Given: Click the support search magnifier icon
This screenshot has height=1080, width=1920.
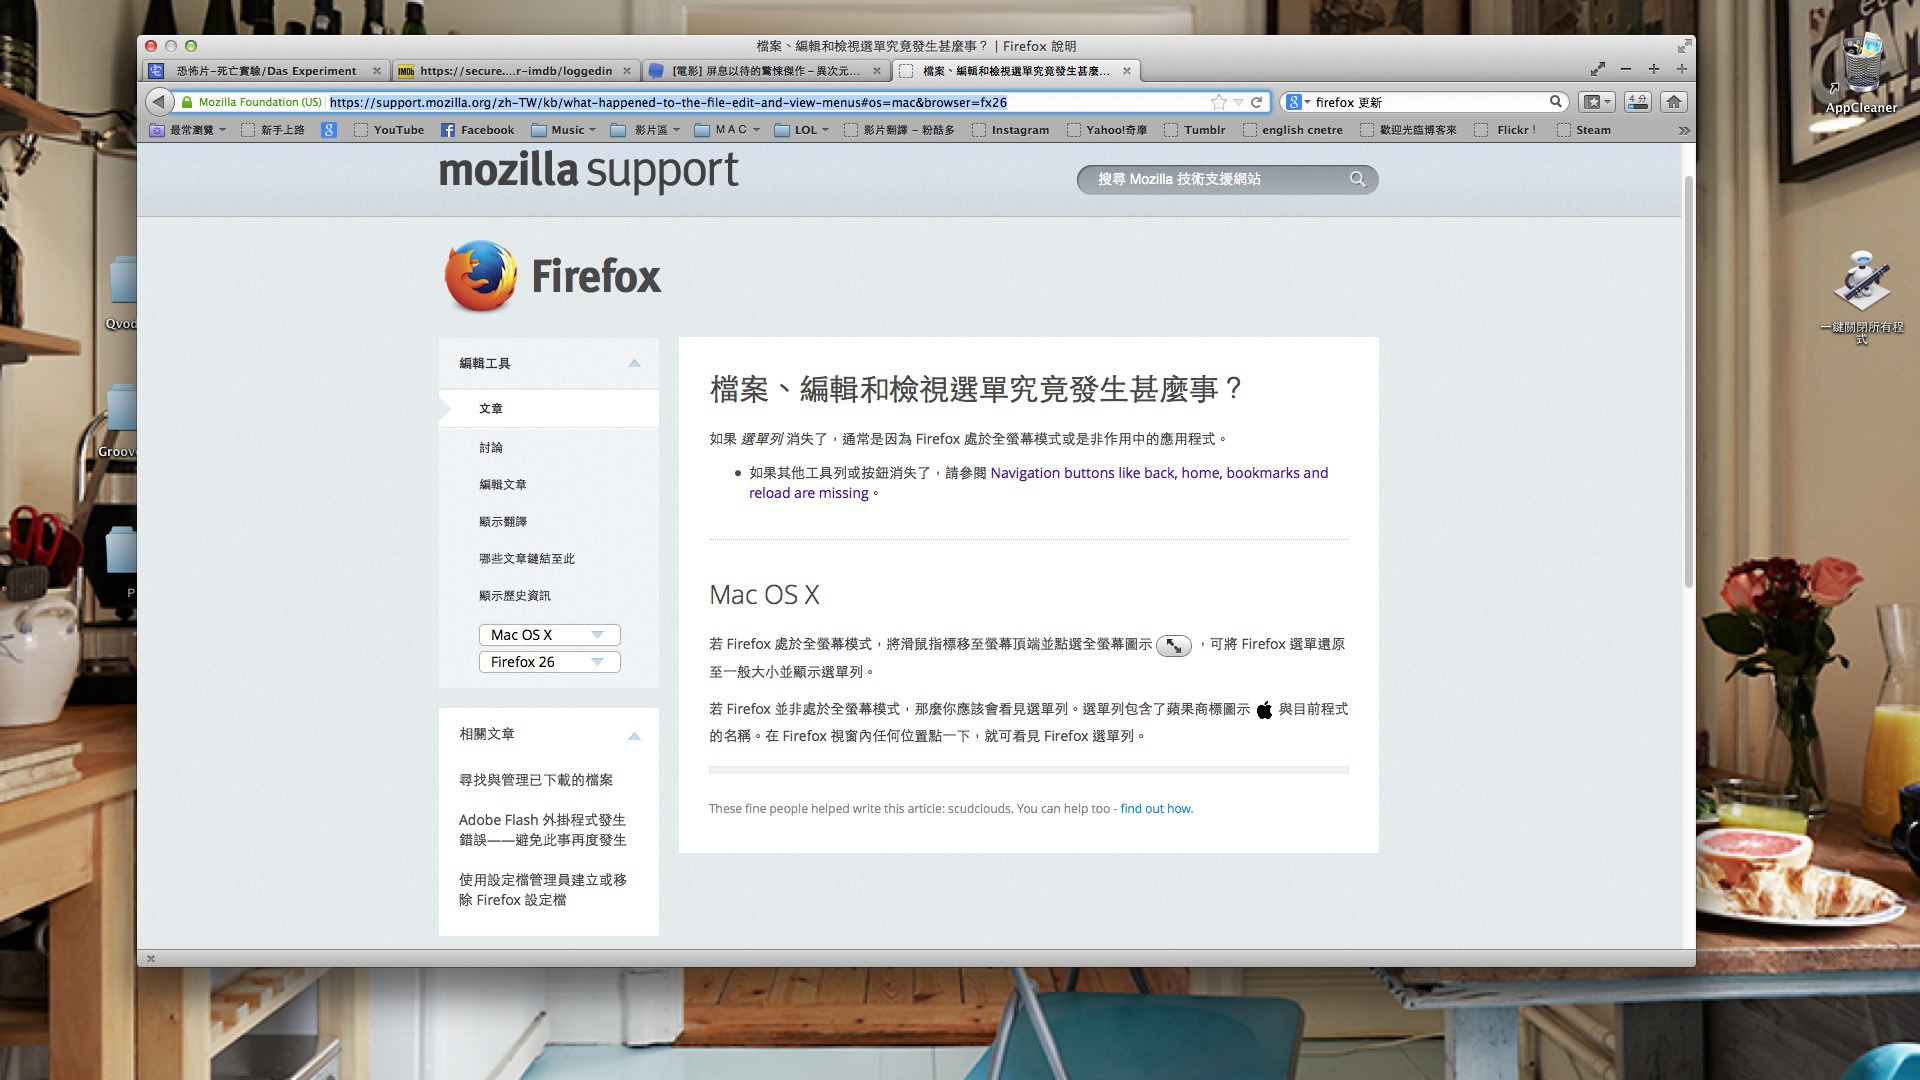Looking at the screenshot, I should [1357, 179].
